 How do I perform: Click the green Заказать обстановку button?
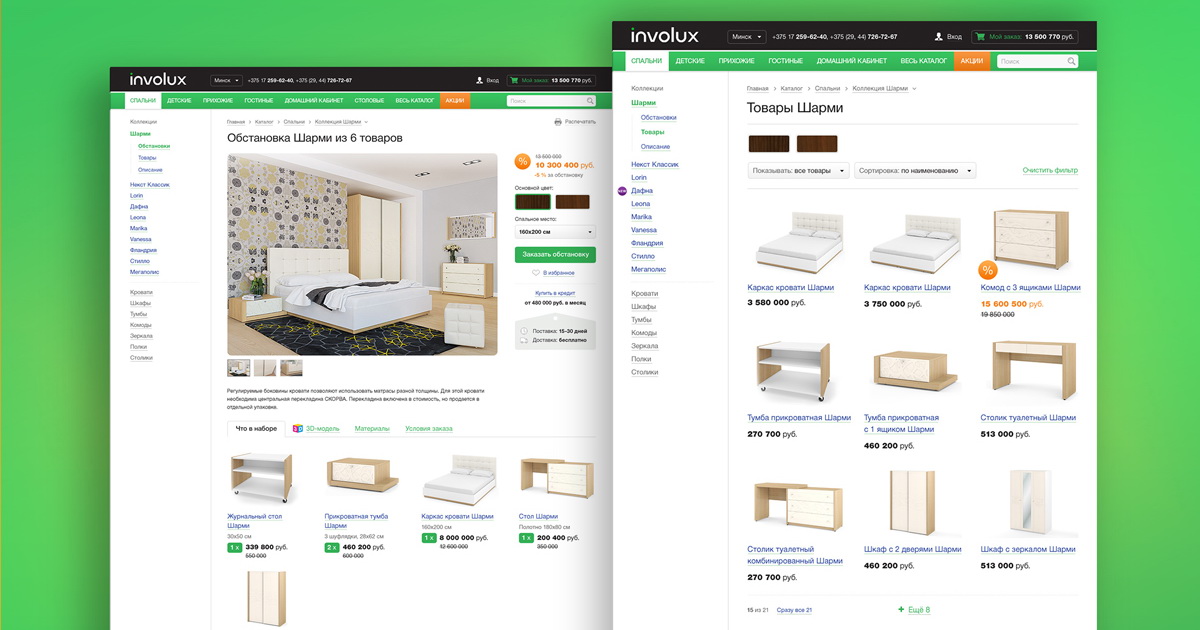pos(555,254)
